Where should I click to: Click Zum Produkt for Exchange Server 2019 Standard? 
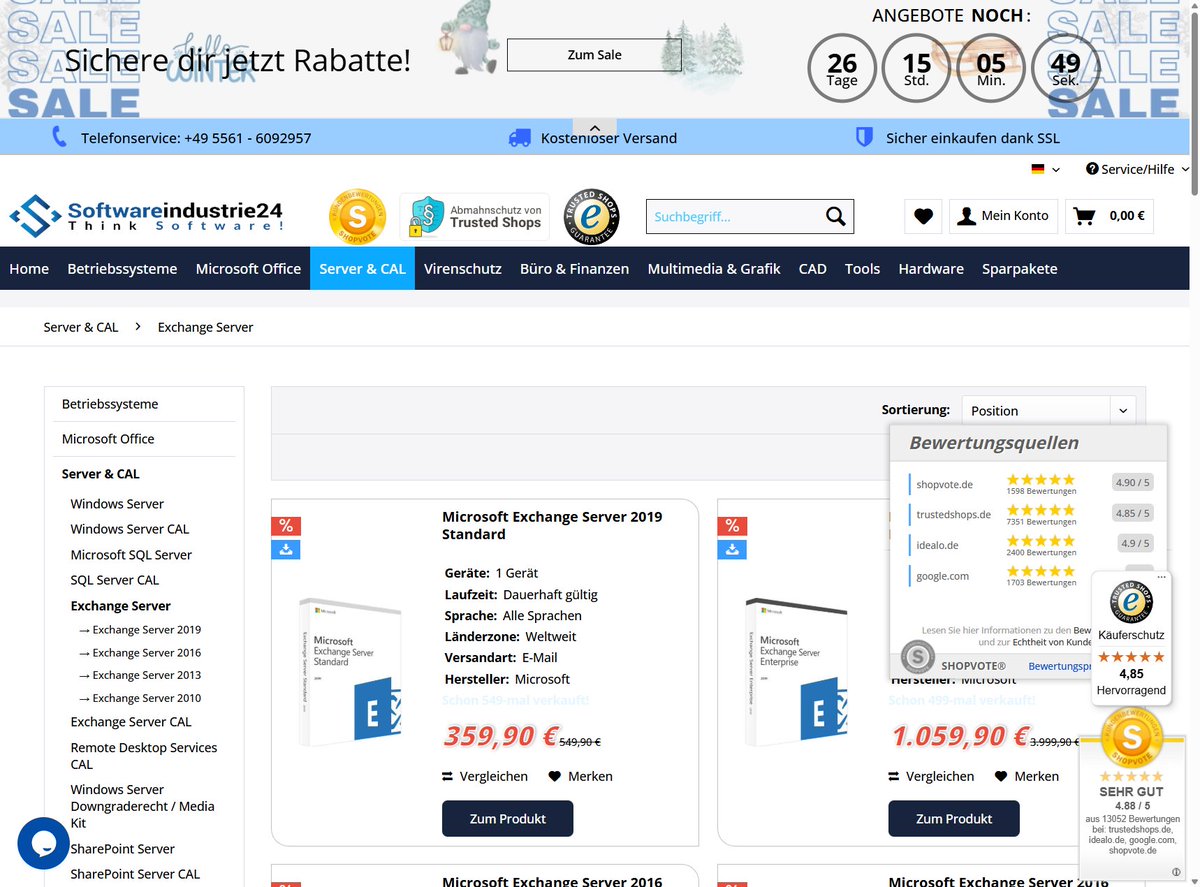tap(508, 819)
